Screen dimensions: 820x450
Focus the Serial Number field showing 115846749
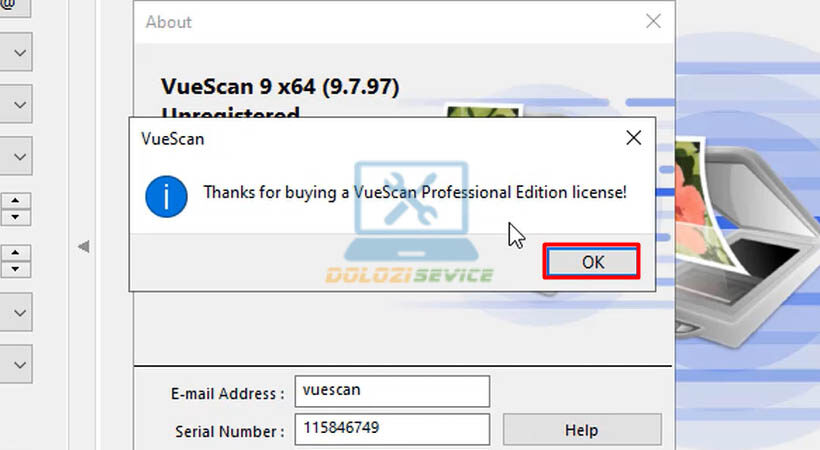[x=392, y=429]
